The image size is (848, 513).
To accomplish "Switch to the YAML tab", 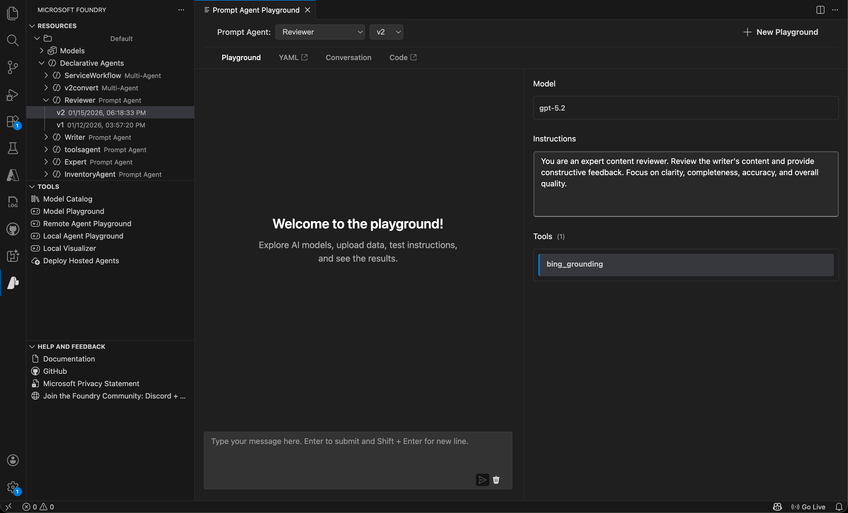I will point(293,58).
